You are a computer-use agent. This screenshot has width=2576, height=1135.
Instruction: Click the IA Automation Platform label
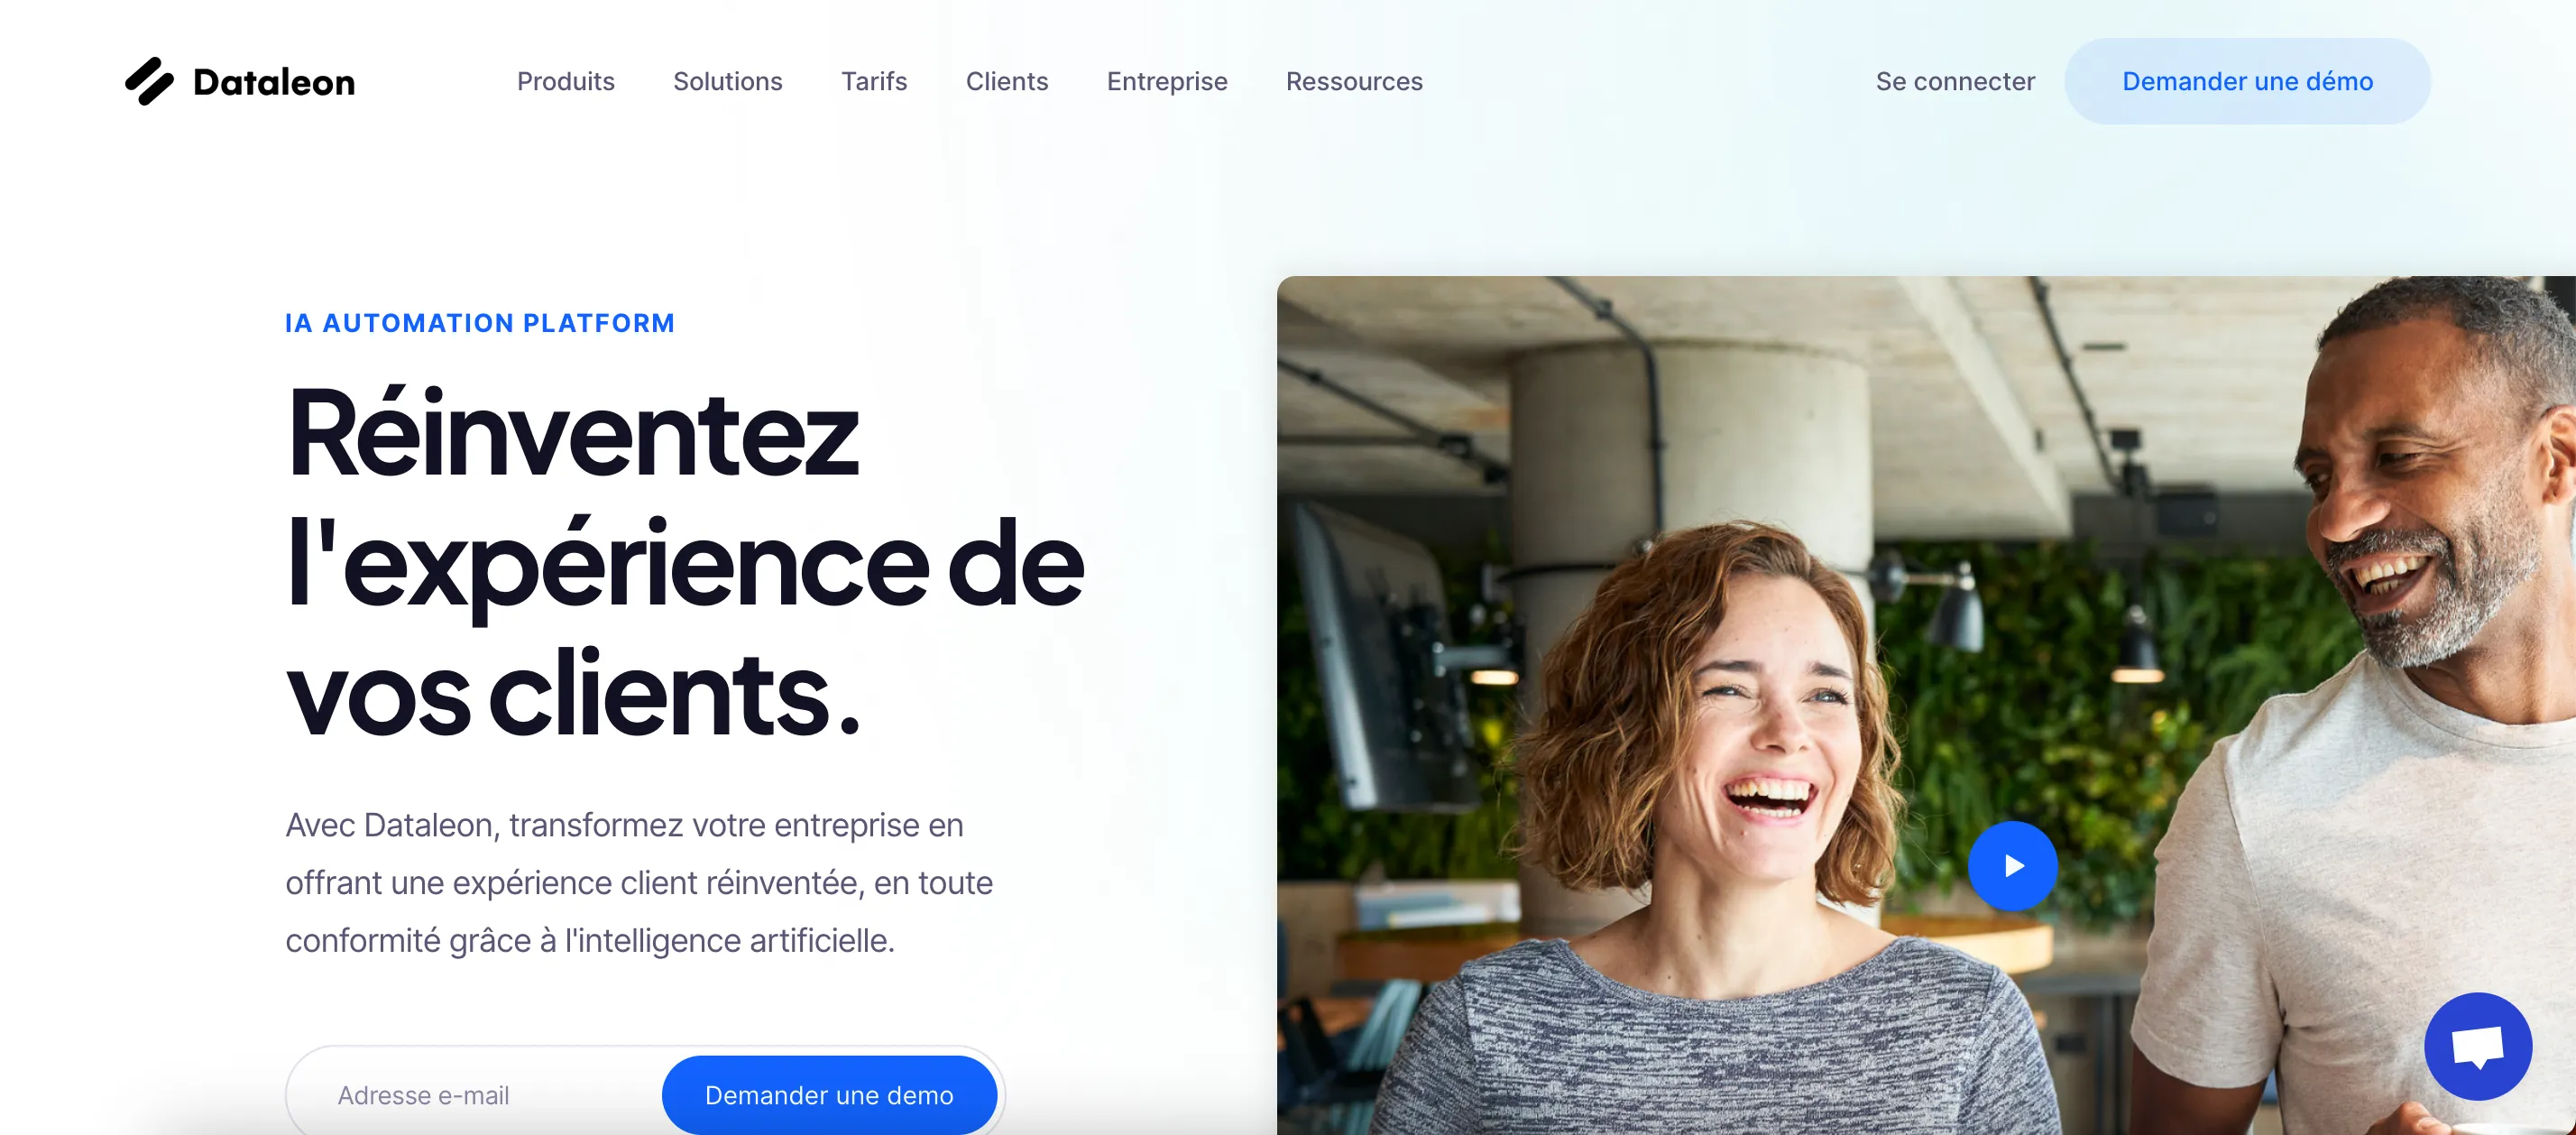coord(480,323)
